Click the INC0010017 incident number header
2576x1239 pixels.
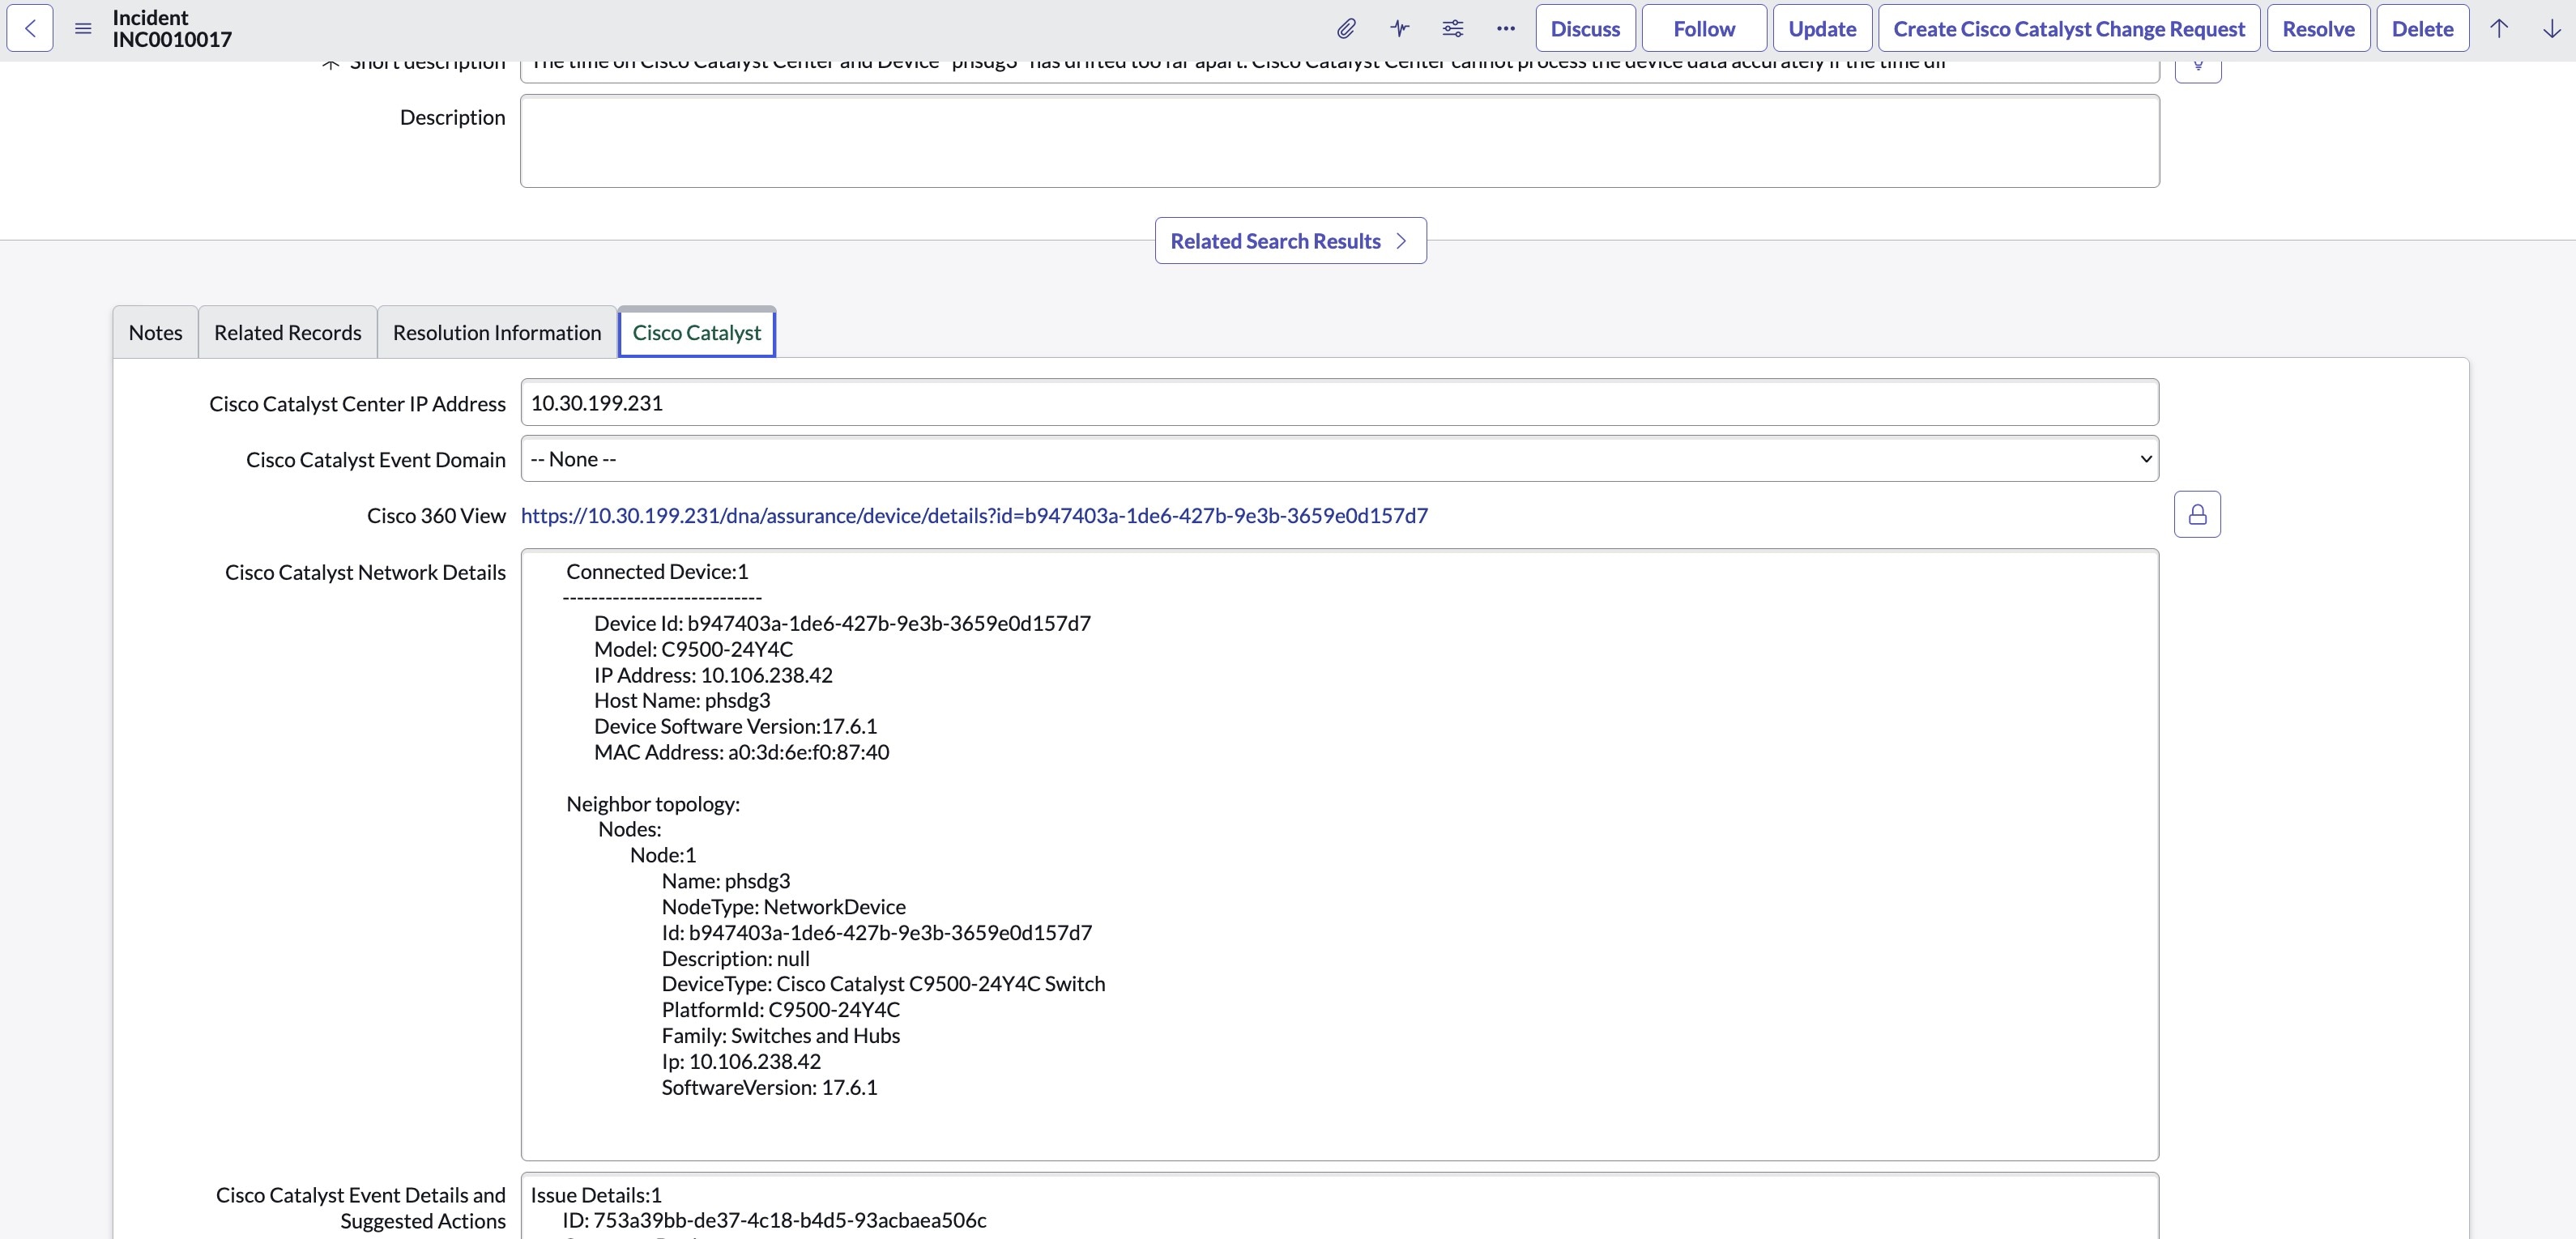(x=172, y=40)
